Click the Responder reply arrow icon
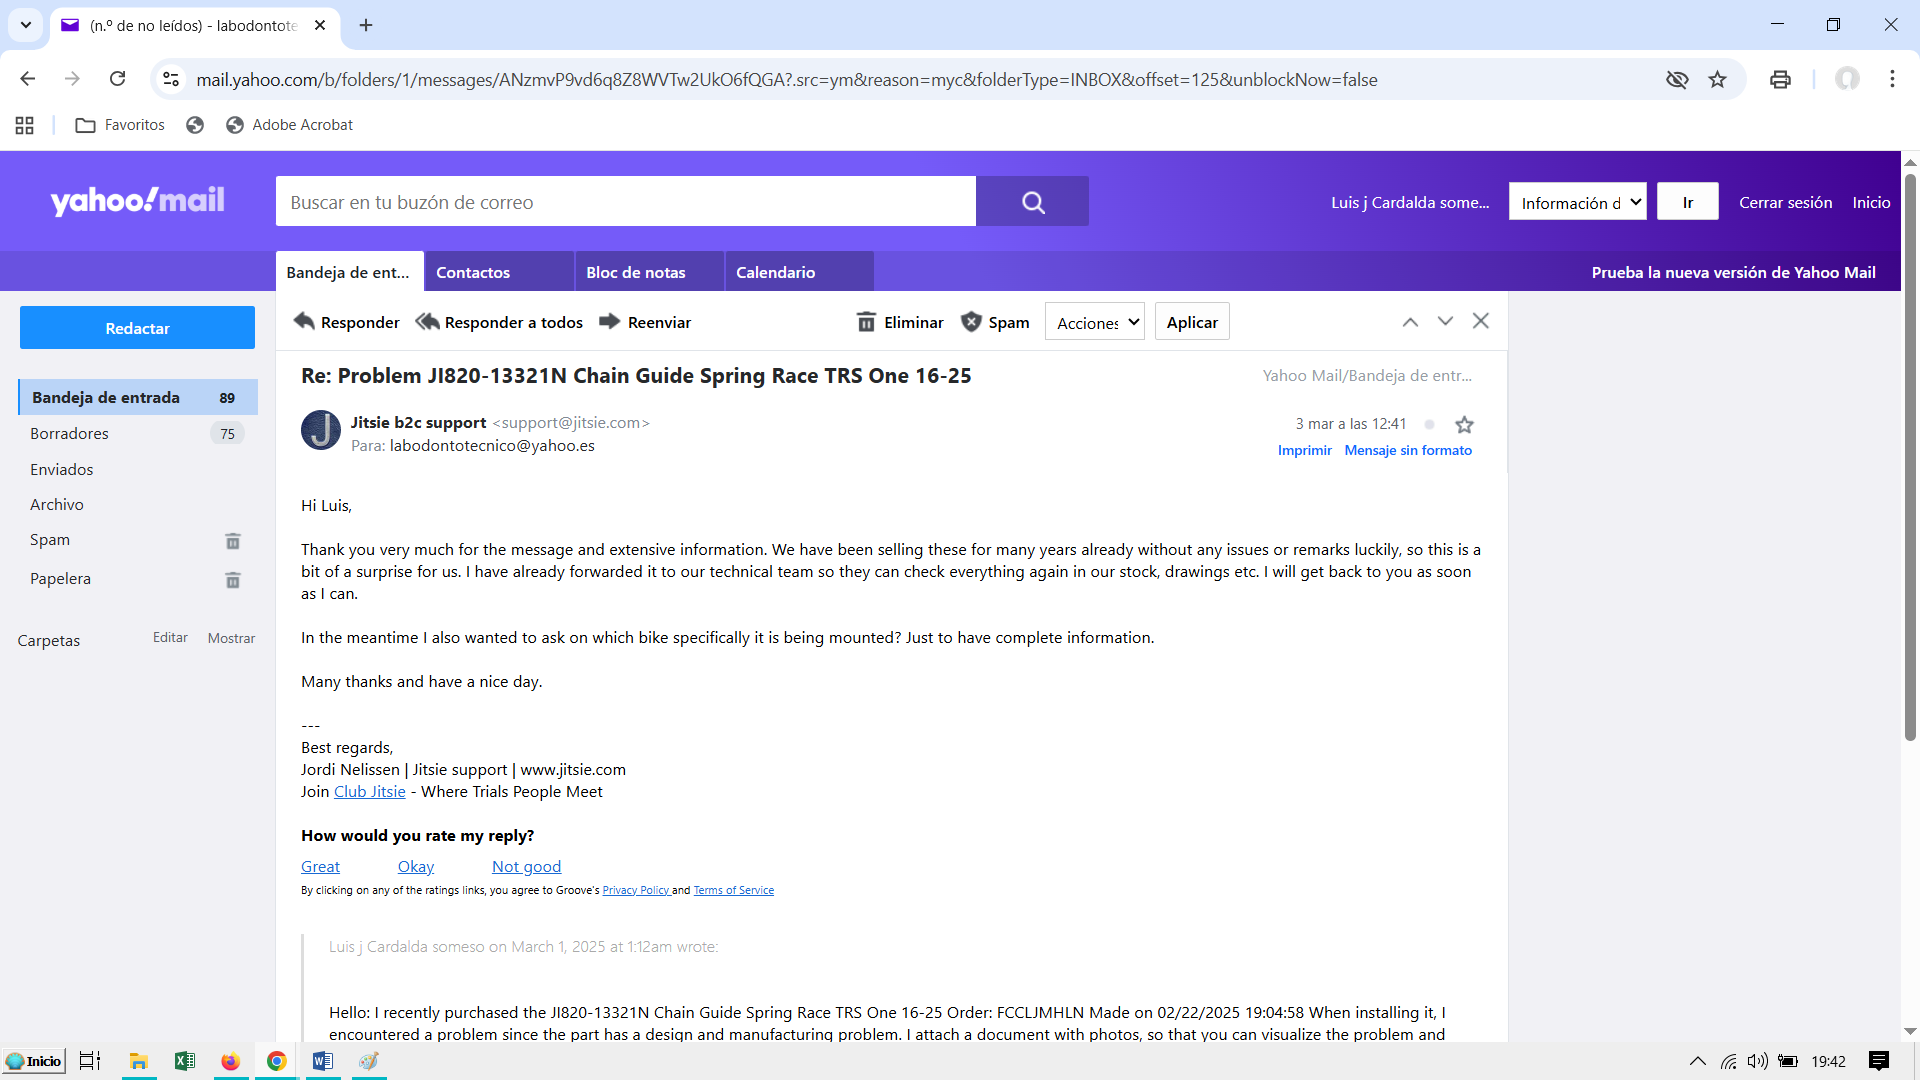The image size is (1920, 1080). pos(304,321)
